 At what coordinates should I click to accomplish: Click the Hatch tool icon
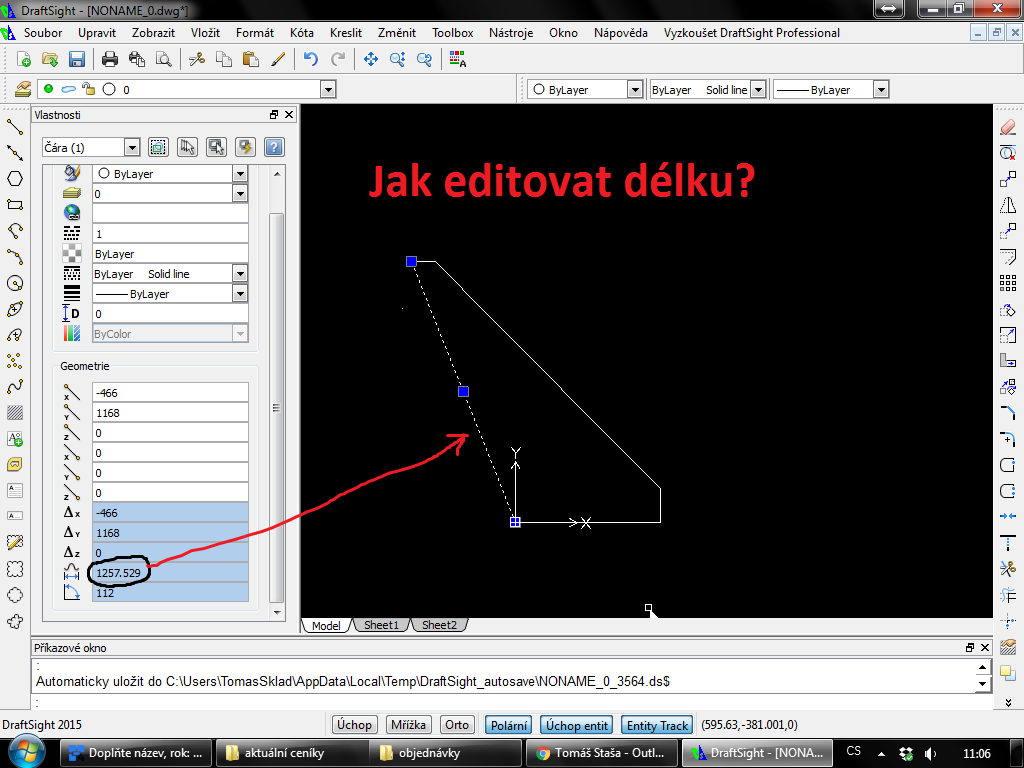(x=15, y=413)
